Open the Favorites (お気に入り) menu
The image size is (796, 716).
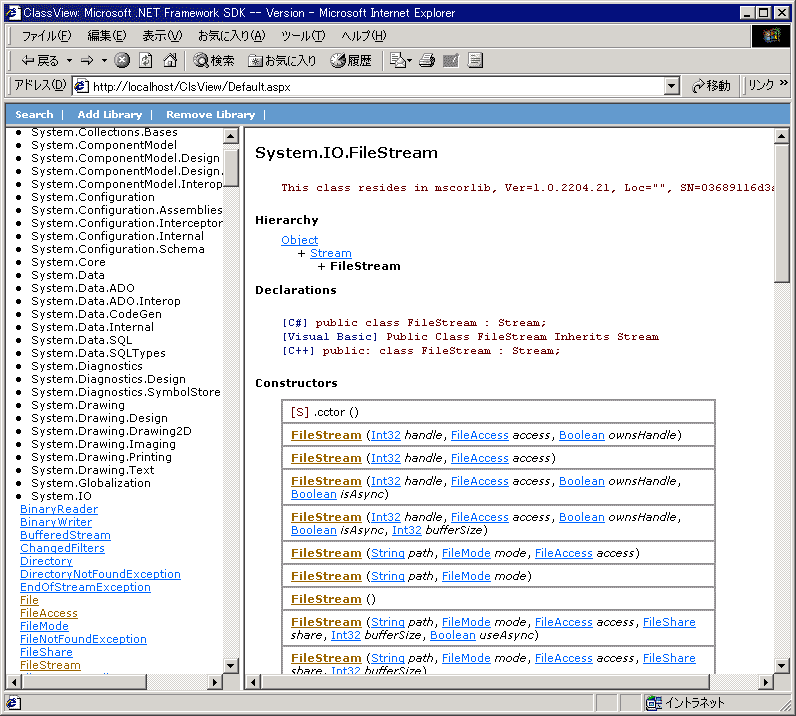coord(231,36)
